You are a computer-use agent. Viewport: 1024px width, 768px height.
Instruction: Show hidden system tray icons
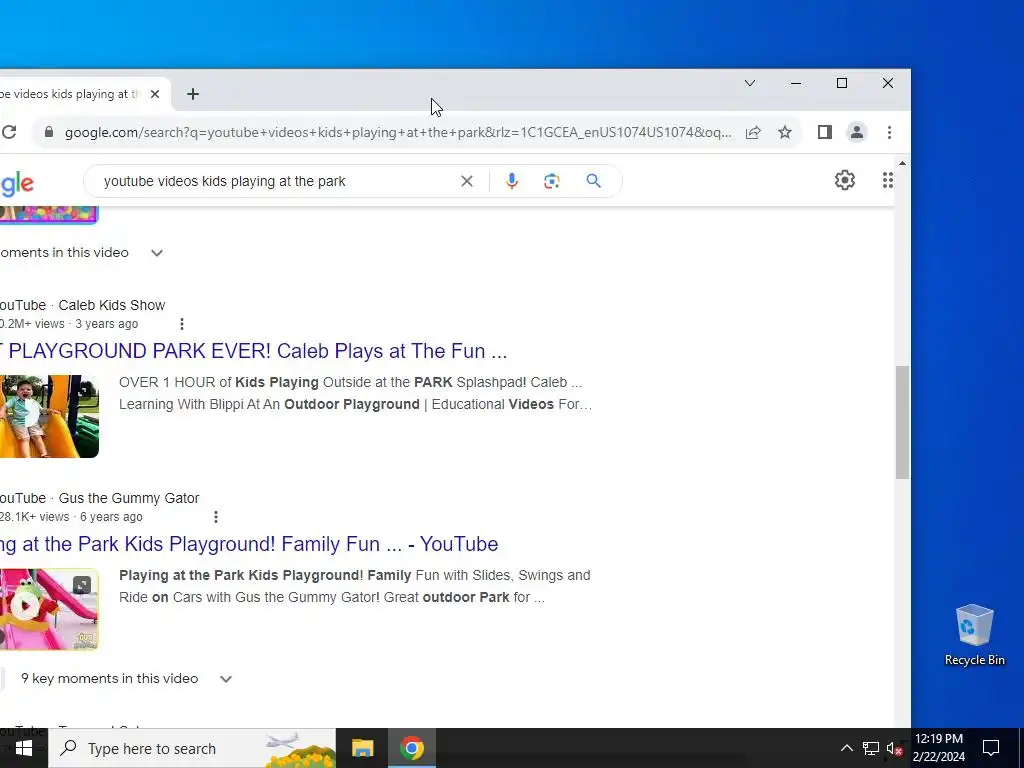tap(846, 748)
